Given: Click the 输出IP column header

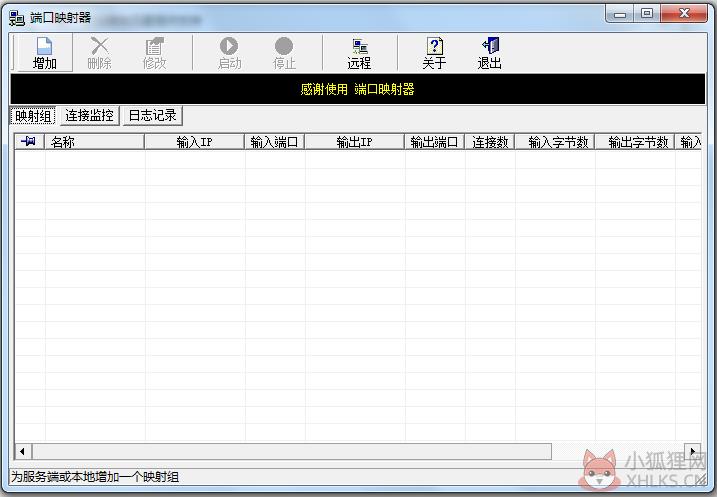Looking at the screenshot, I should [x=354, y=142].
